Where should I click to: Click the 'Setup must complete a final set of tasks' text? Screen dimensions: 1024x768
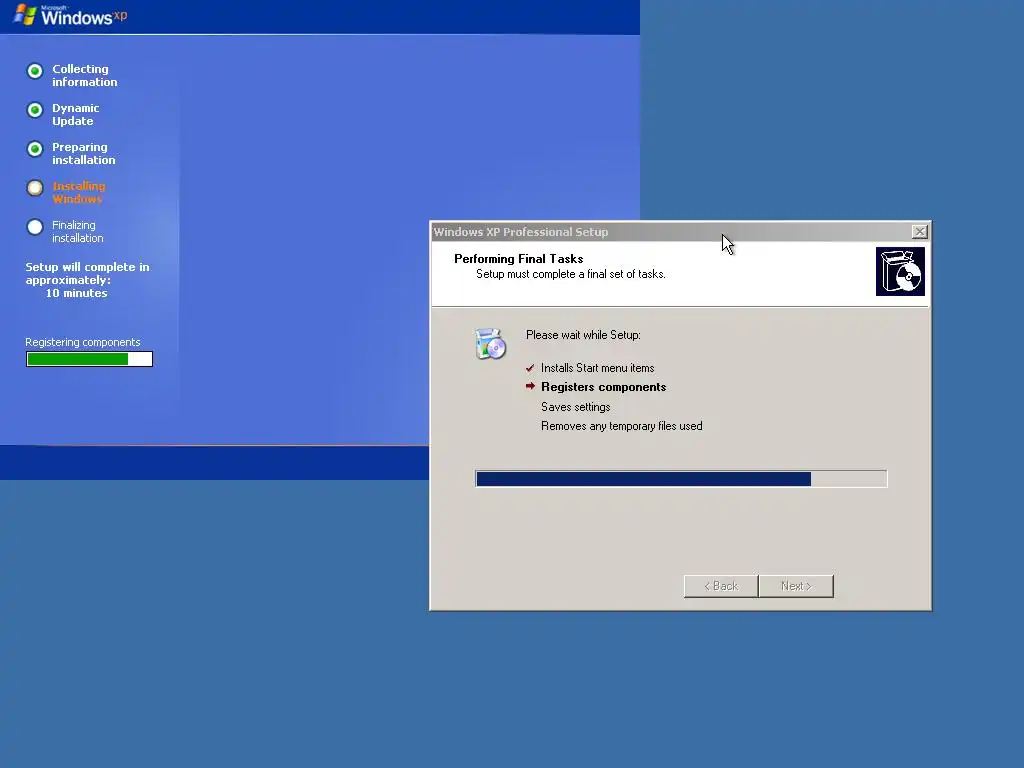[571, 274]
